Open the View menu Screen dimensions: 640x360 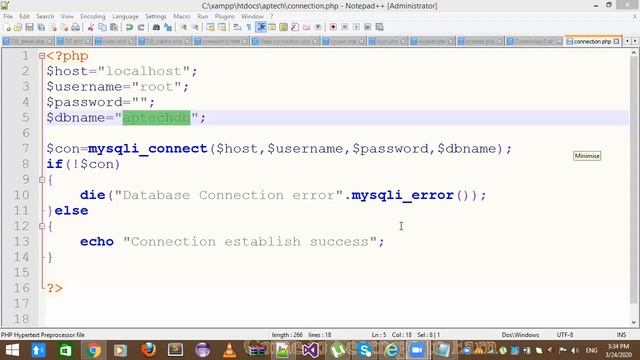(x=67, y=16)
